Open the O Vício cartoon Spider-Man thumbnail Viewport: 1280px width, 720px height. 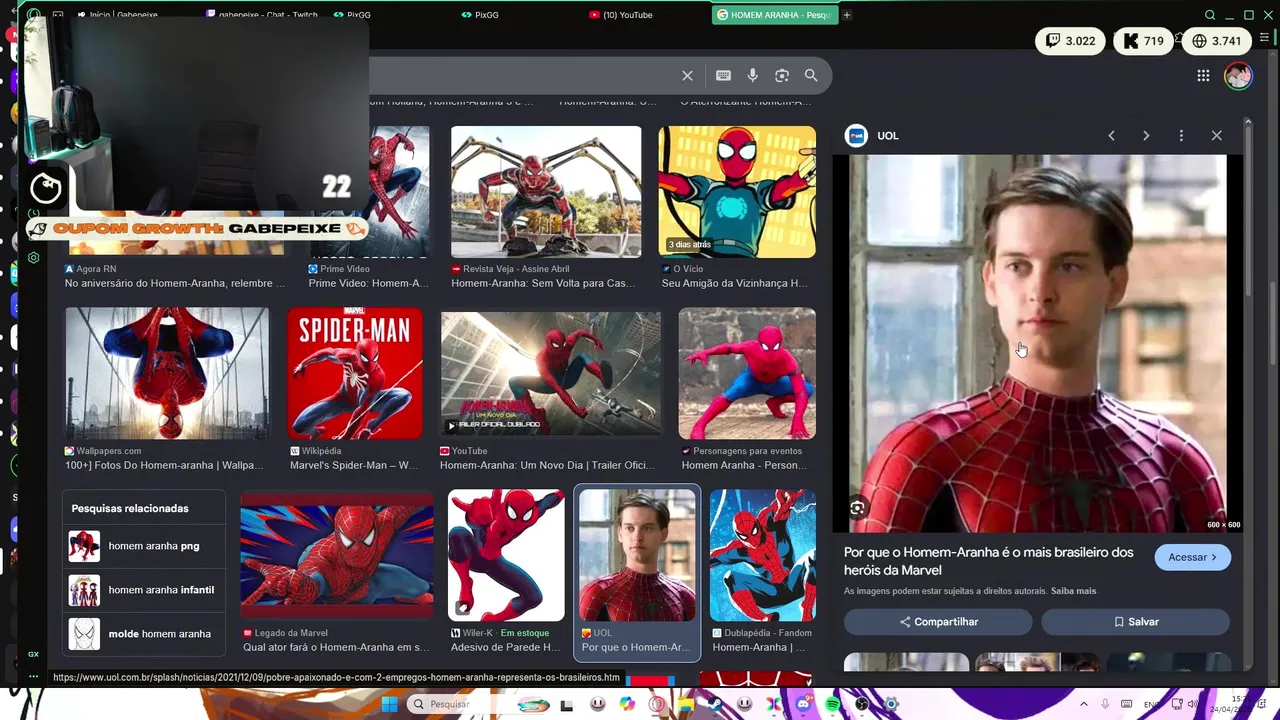[737, 191]
